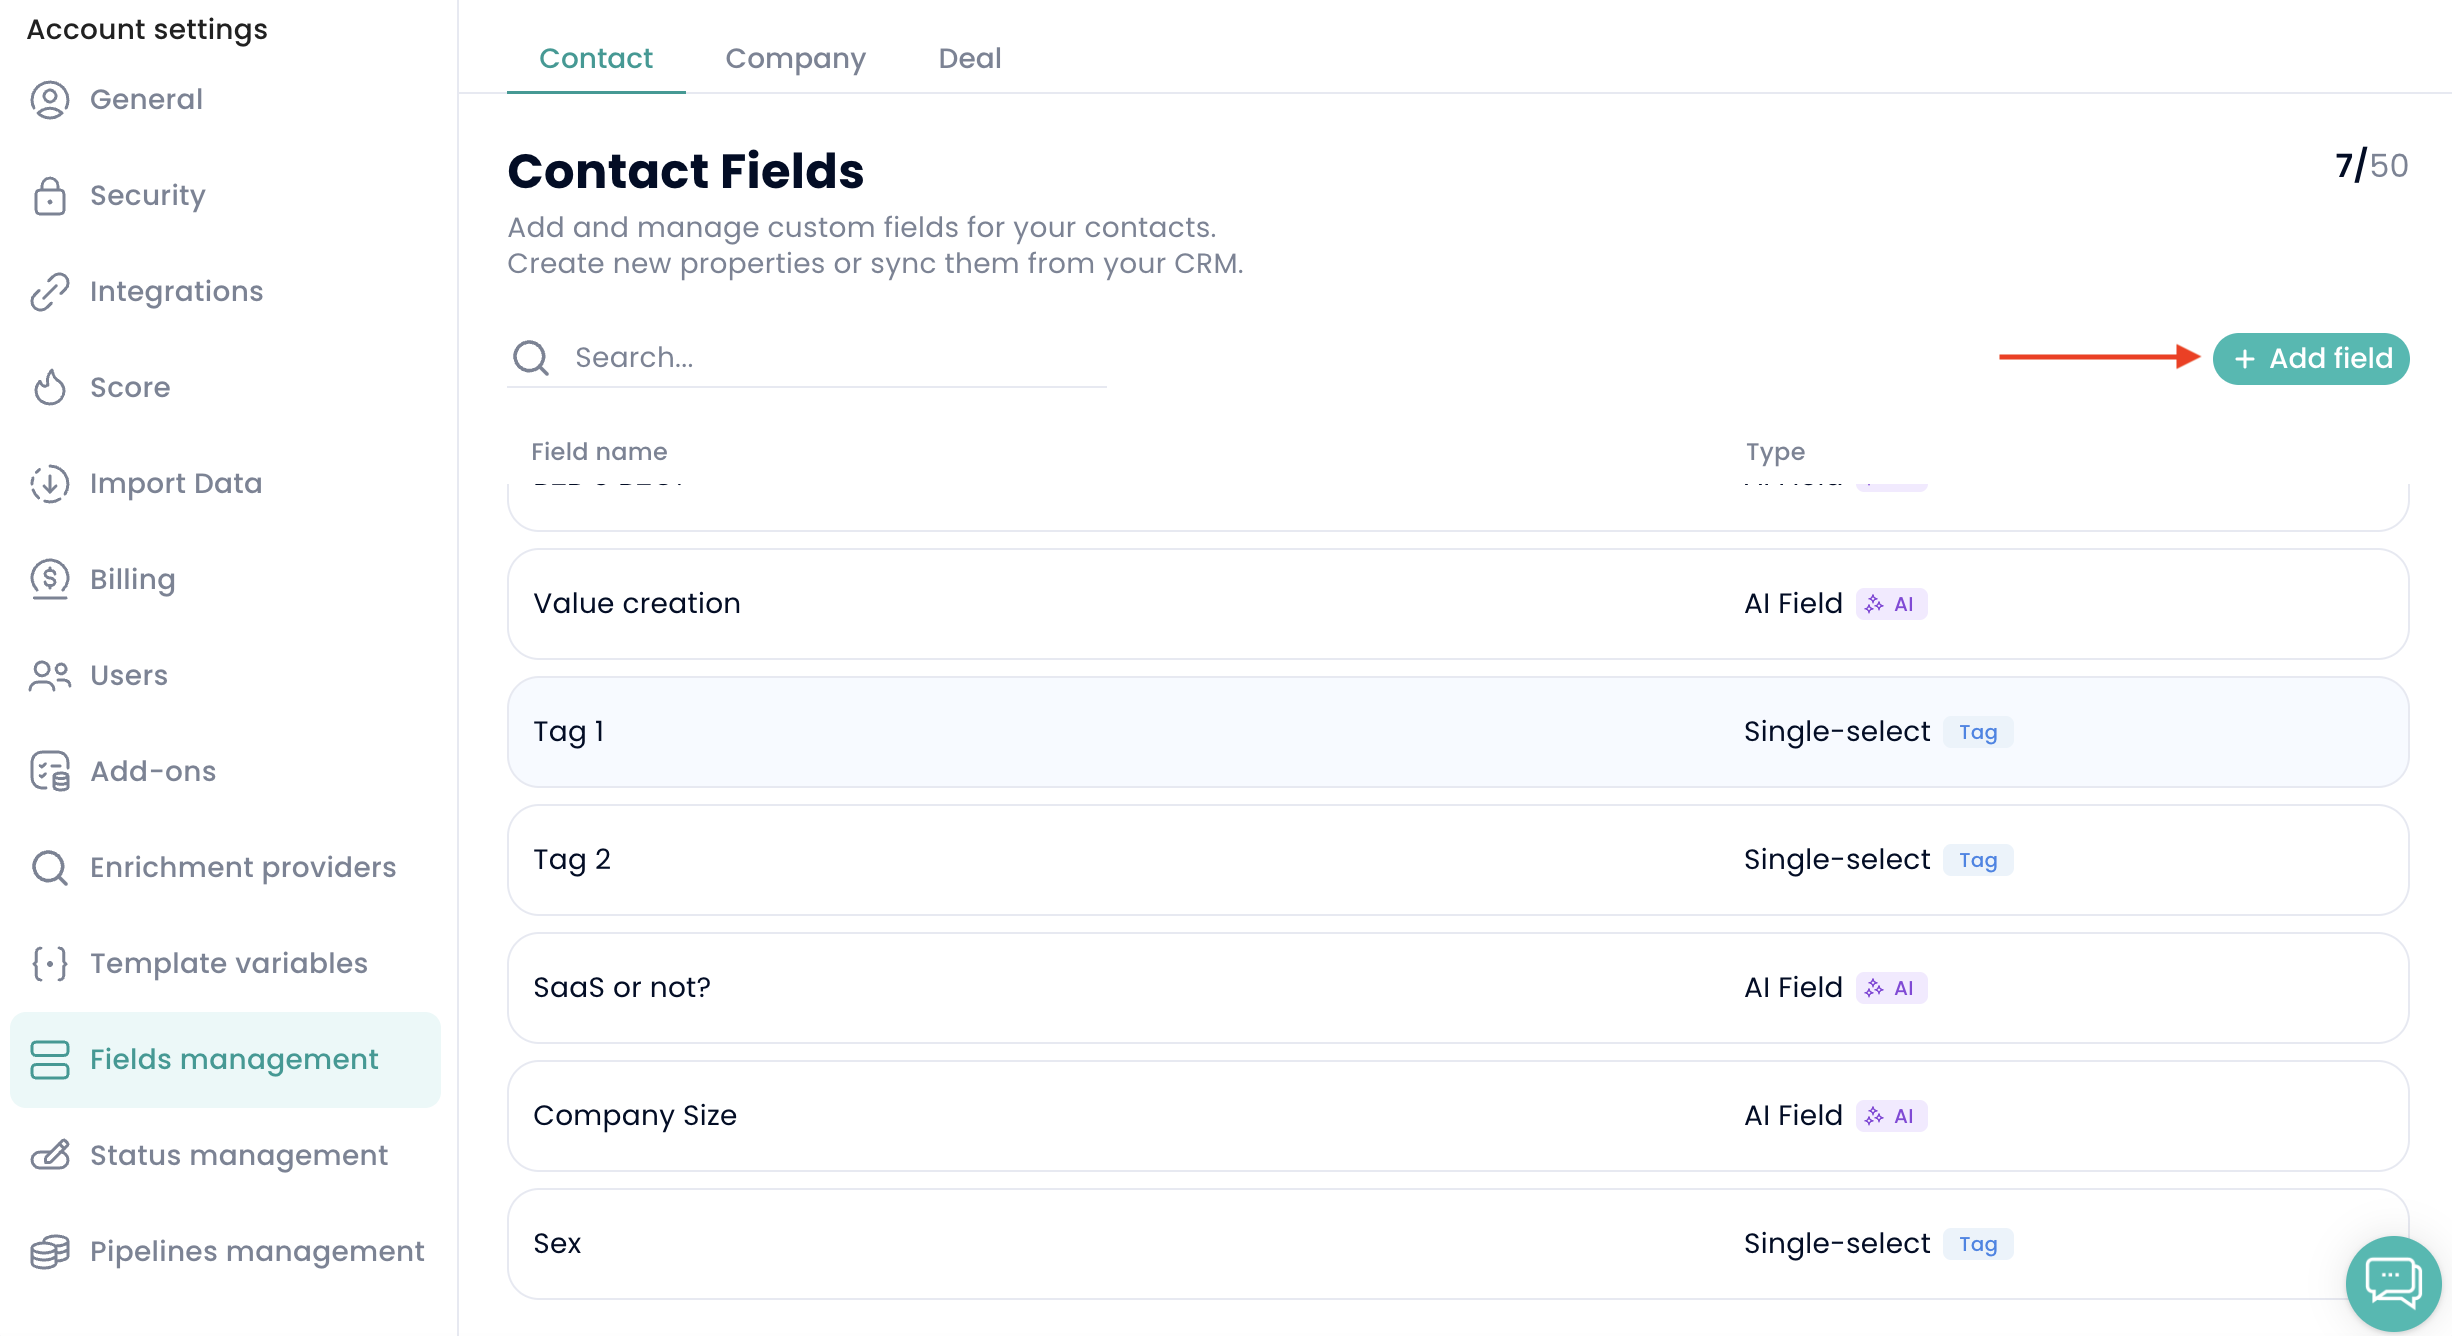
Task: Focus the Search fields input
Action: click(x=835, y=358)
